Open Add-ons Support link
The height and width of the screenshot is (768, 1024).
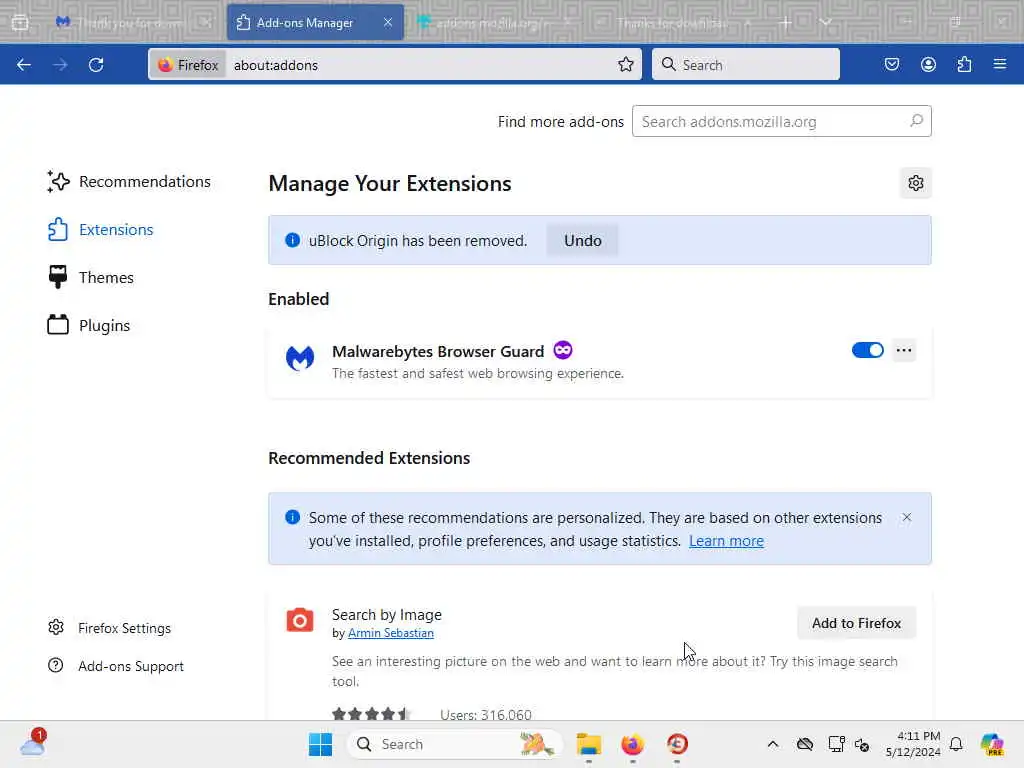point(116,666)
